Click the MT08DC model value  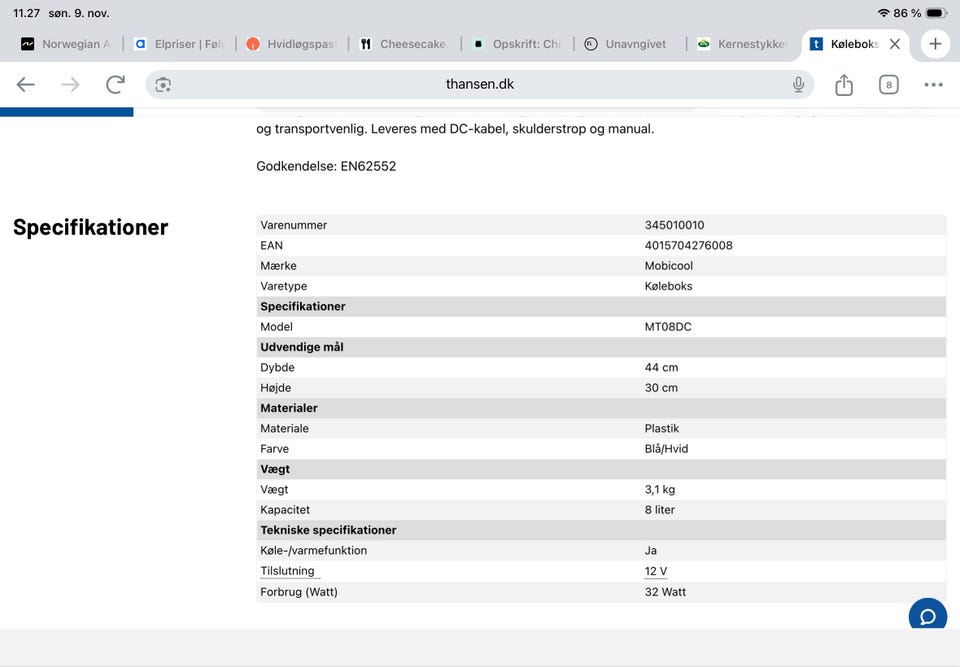[668, 326]
